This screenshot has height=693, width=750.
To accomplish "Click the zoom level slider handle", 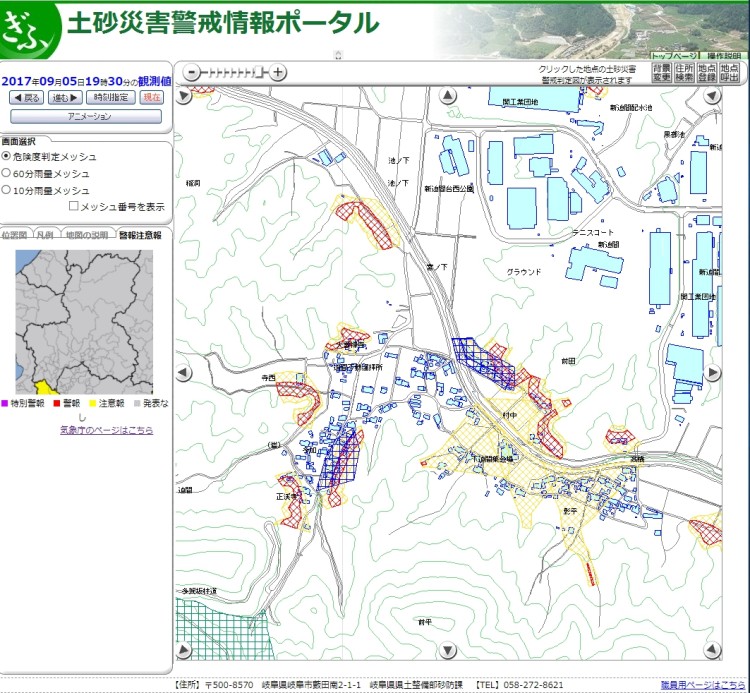I will point(260,72).
